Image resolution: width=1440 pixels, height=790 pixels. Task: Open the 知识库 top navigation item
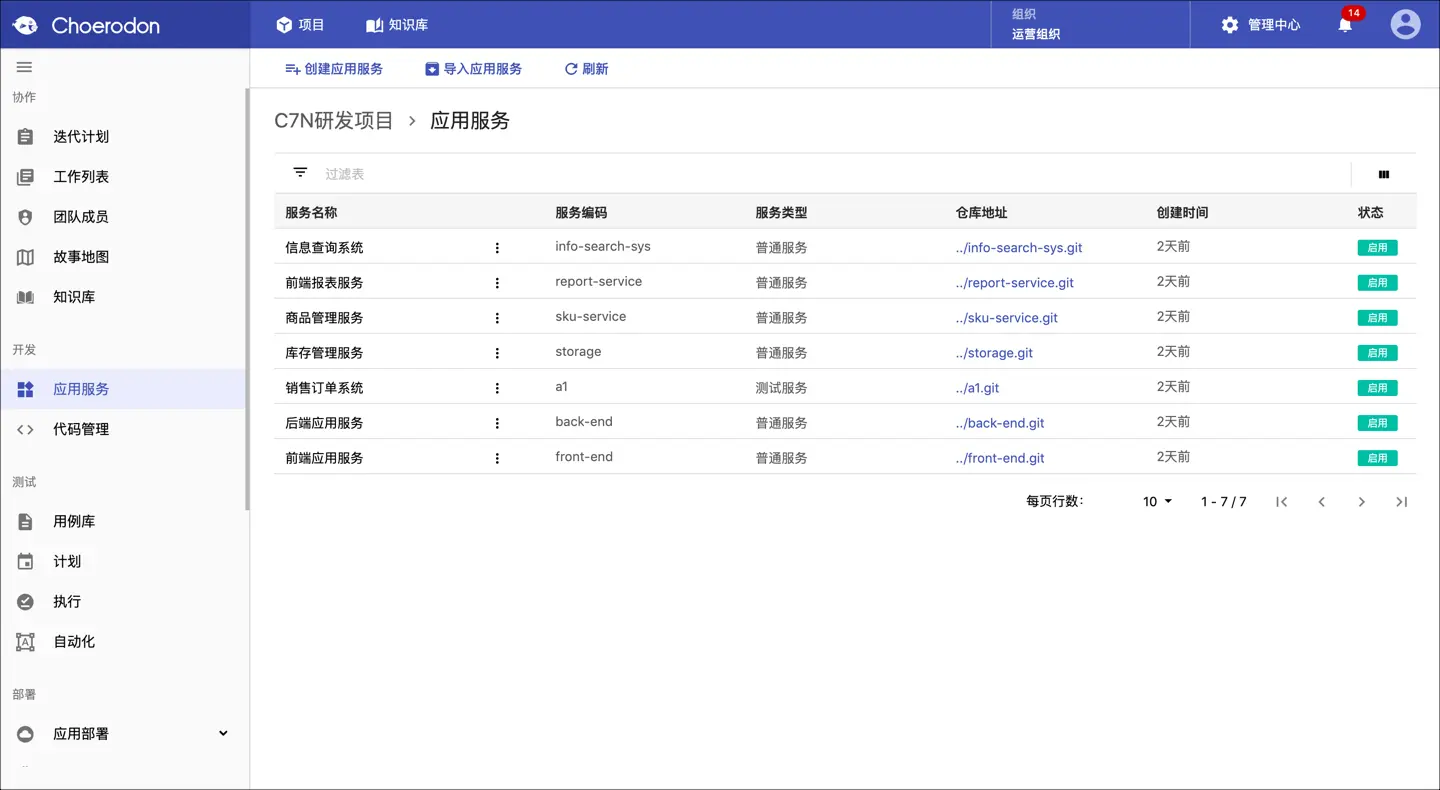click(397, 25)
